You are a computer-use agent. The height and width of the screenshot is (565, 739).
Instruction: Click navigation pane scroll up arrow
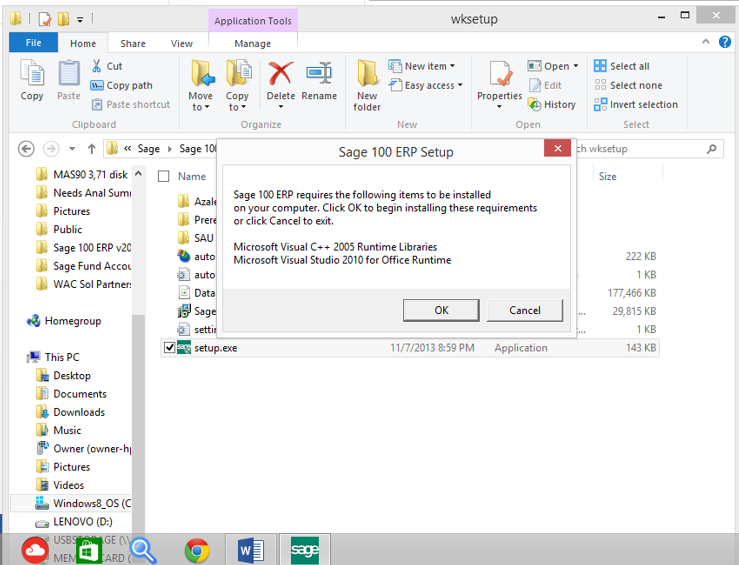(138, 174)
